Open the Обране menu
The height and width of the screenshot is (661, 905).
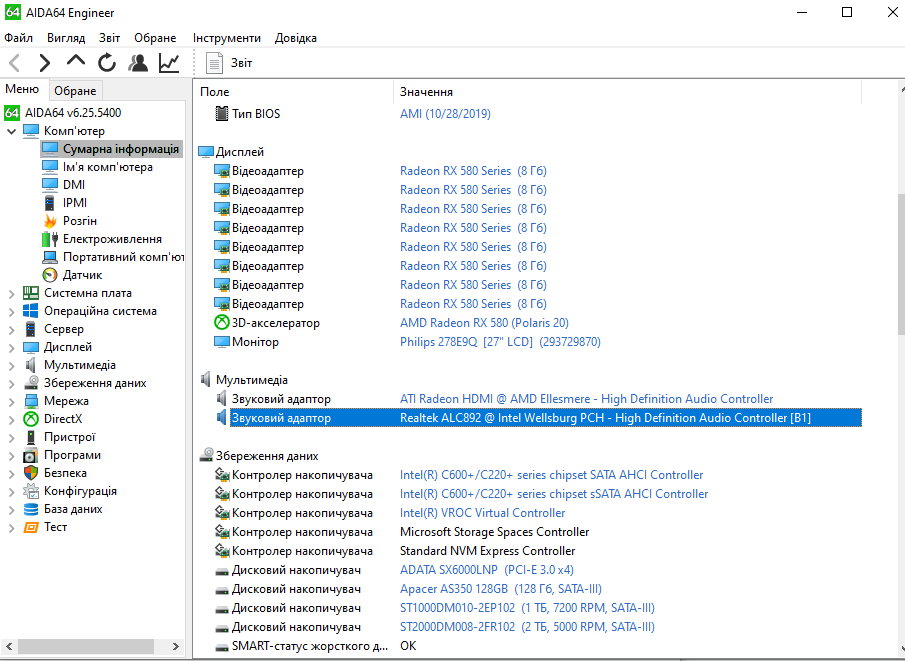coord(155,38)
